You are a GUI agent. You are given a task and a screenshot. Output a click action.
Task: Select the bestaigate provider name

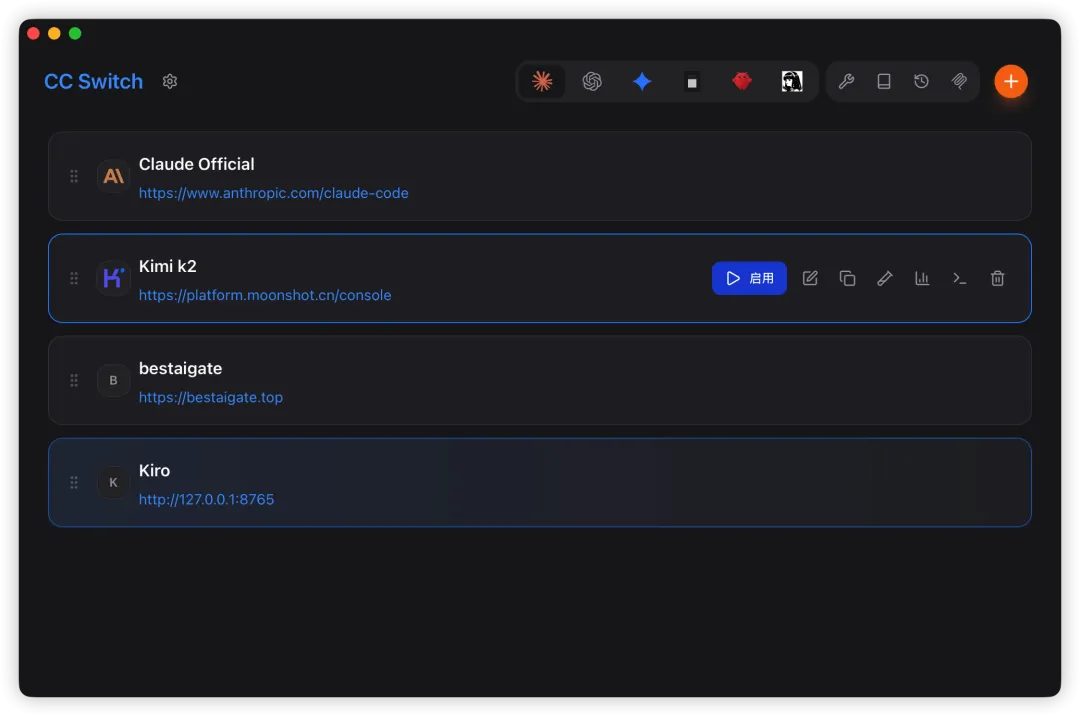(180, 368)
